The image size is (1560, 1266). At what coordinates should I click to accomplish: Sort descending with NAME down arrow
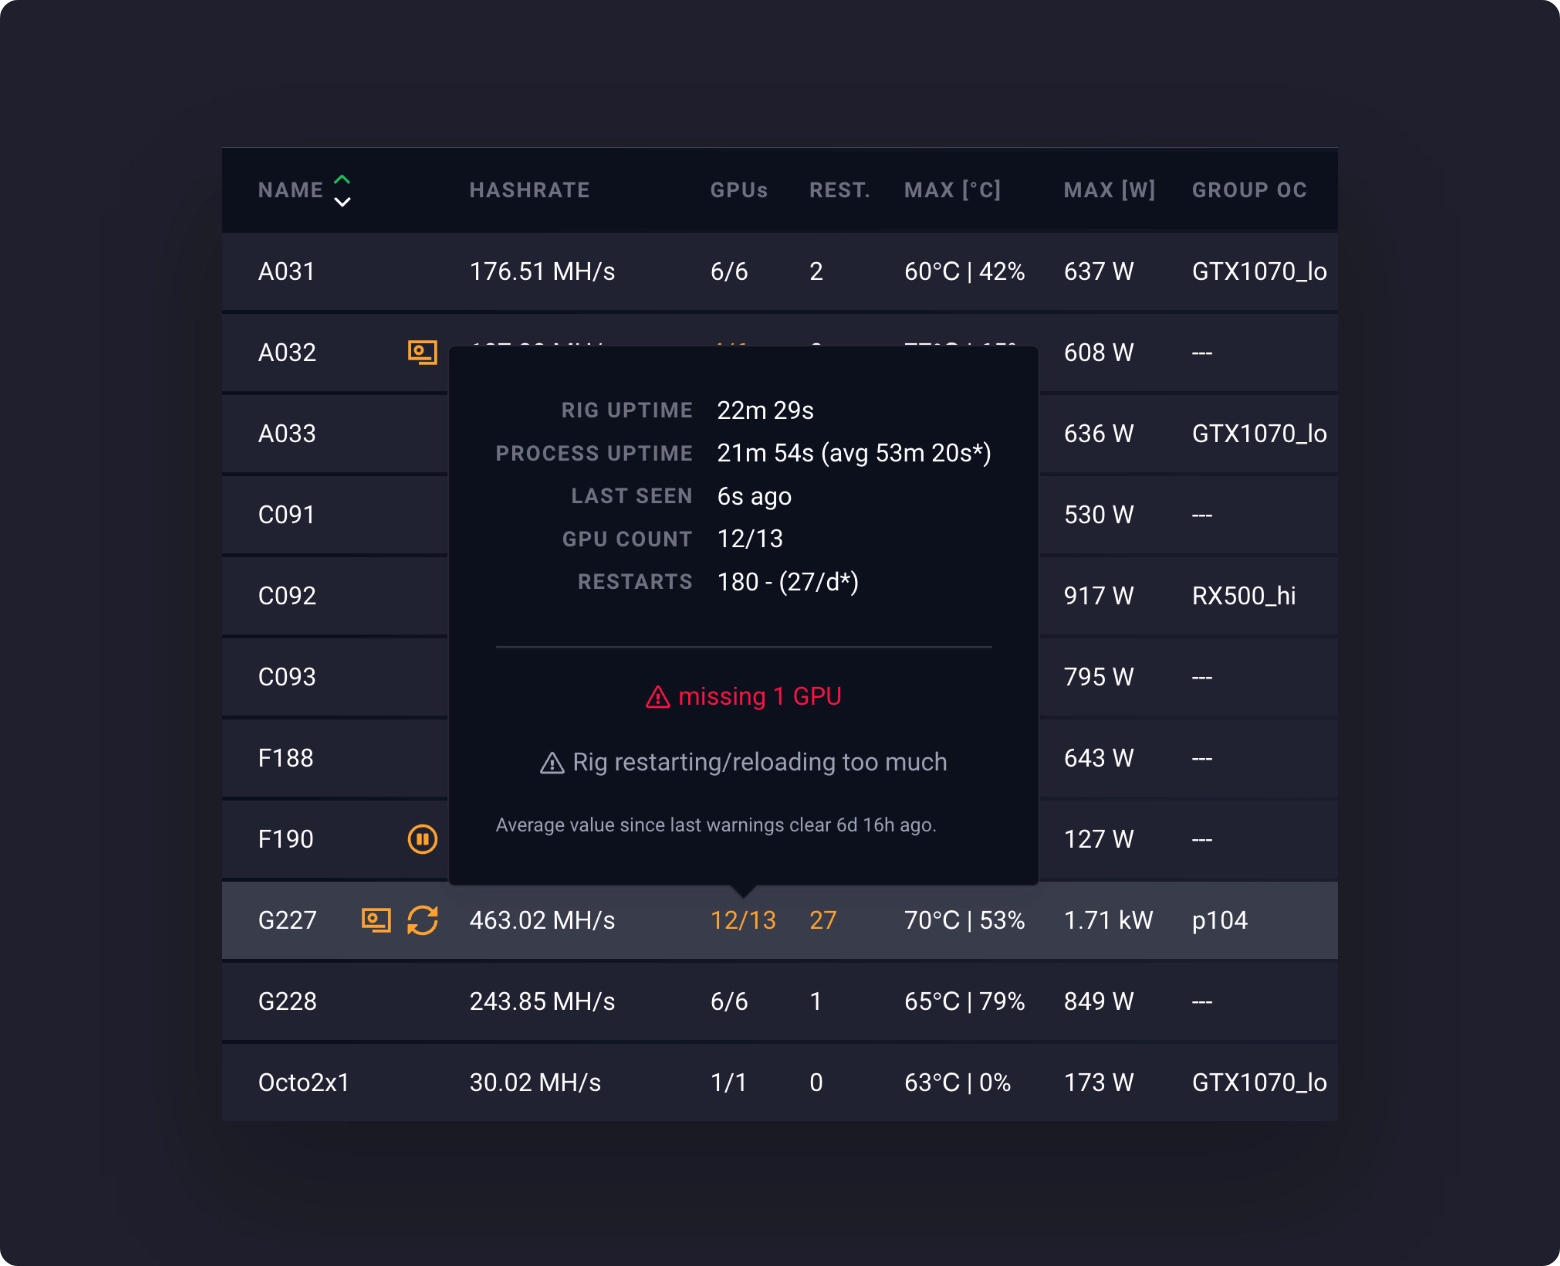(x=342, y=202)
